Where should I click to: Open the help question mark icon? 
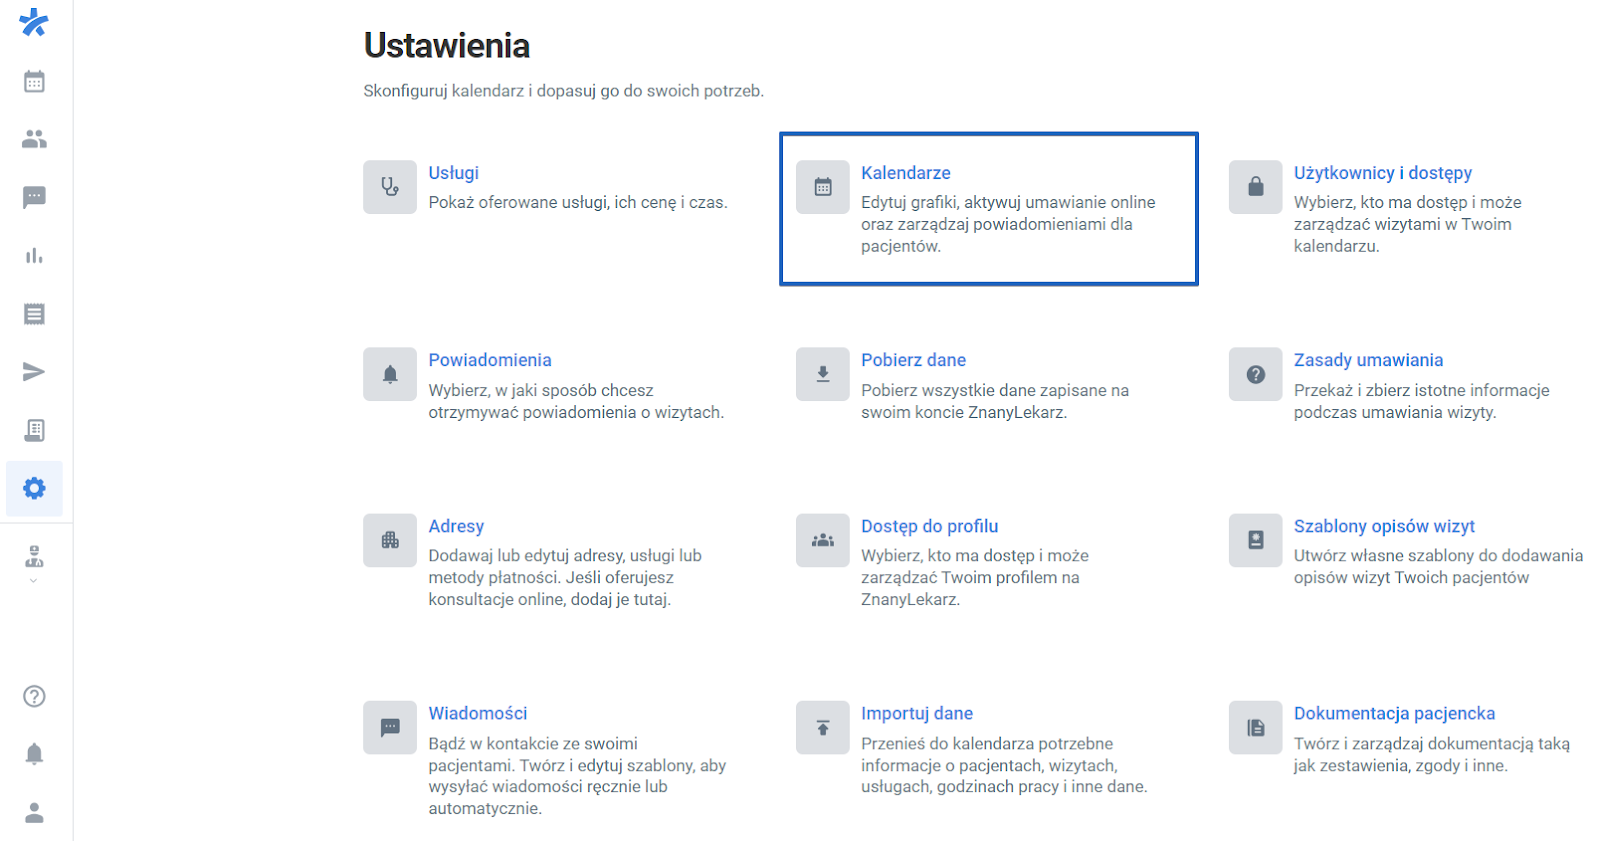(x=34, y=696)
